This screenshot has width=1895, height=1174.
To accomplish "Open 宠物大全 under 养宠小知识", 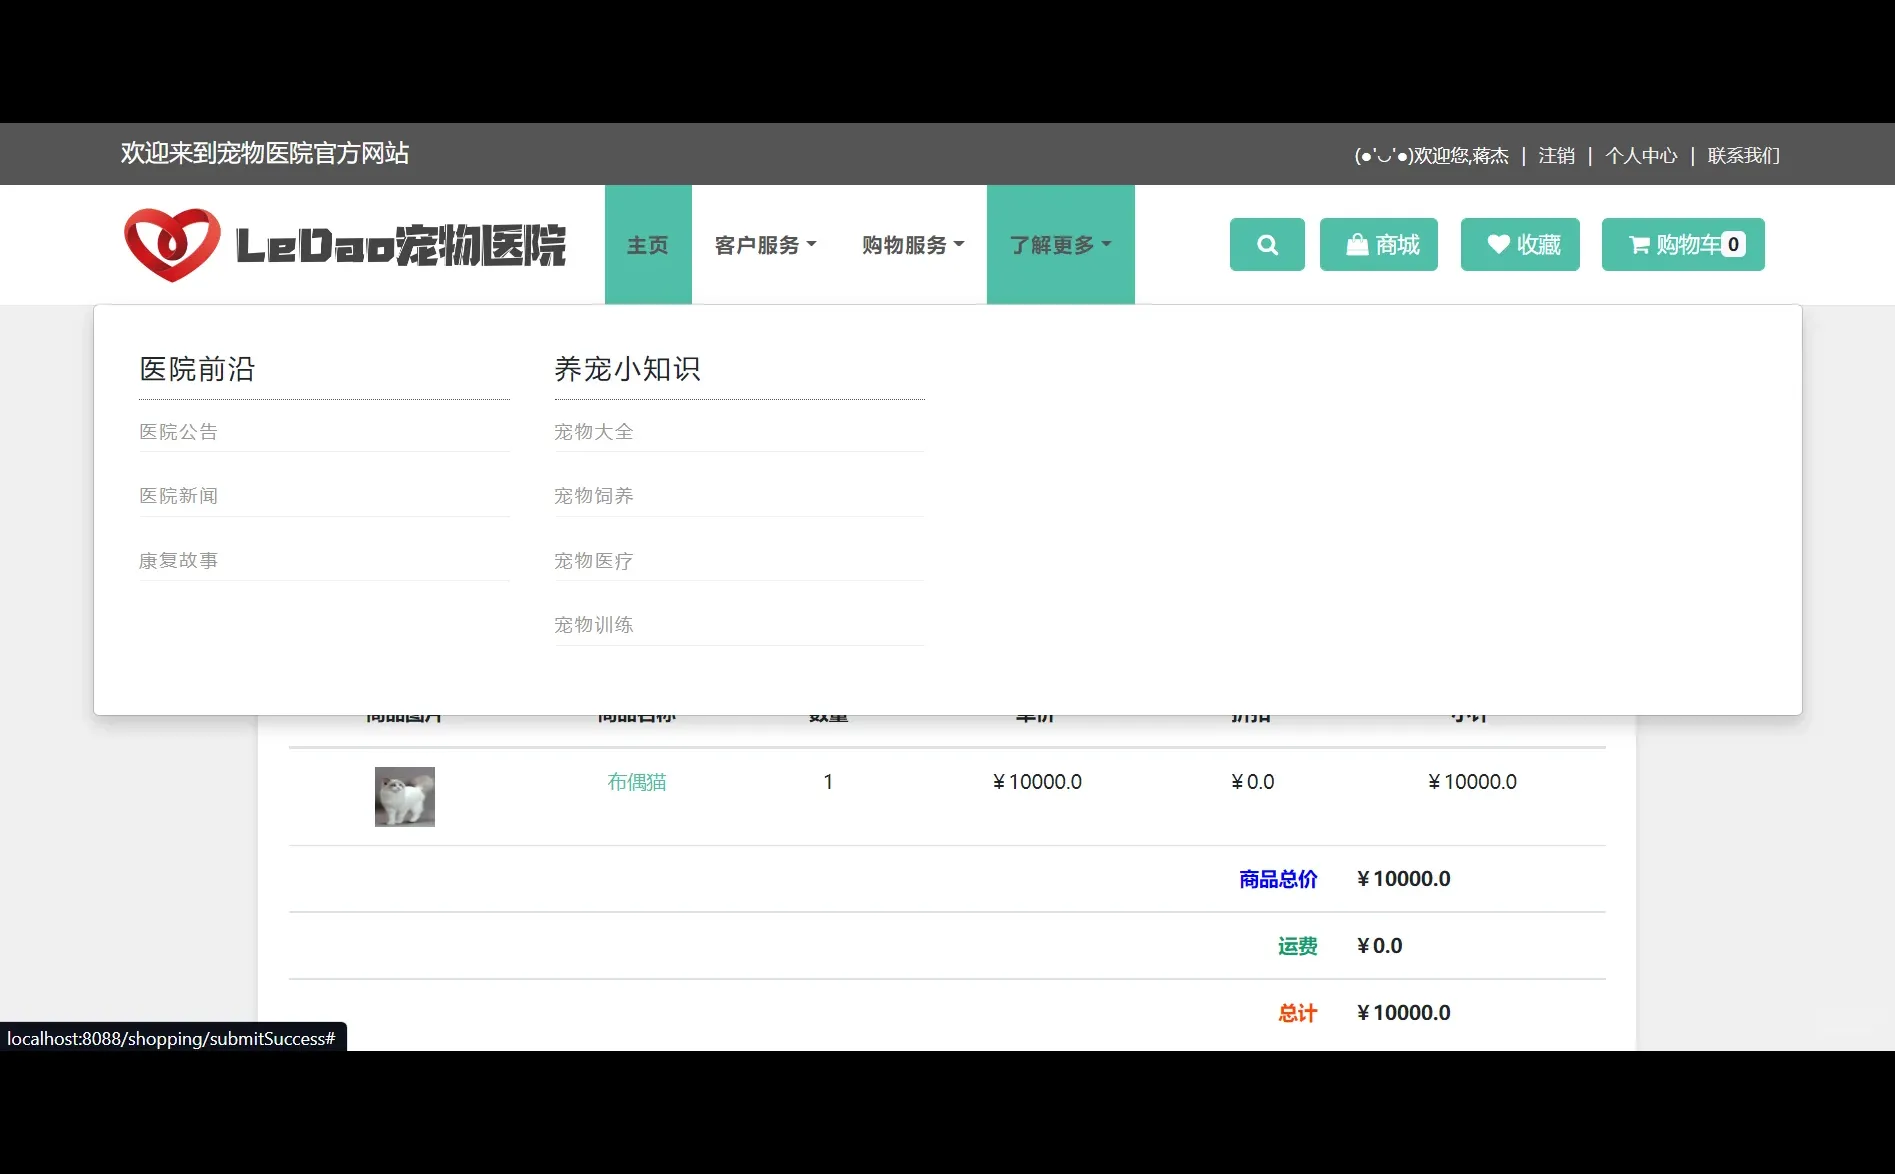I will pos(594,431).
